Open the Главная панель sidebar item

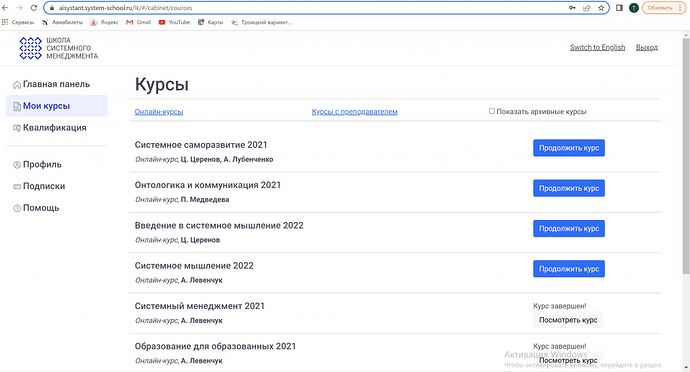(57, 84)
